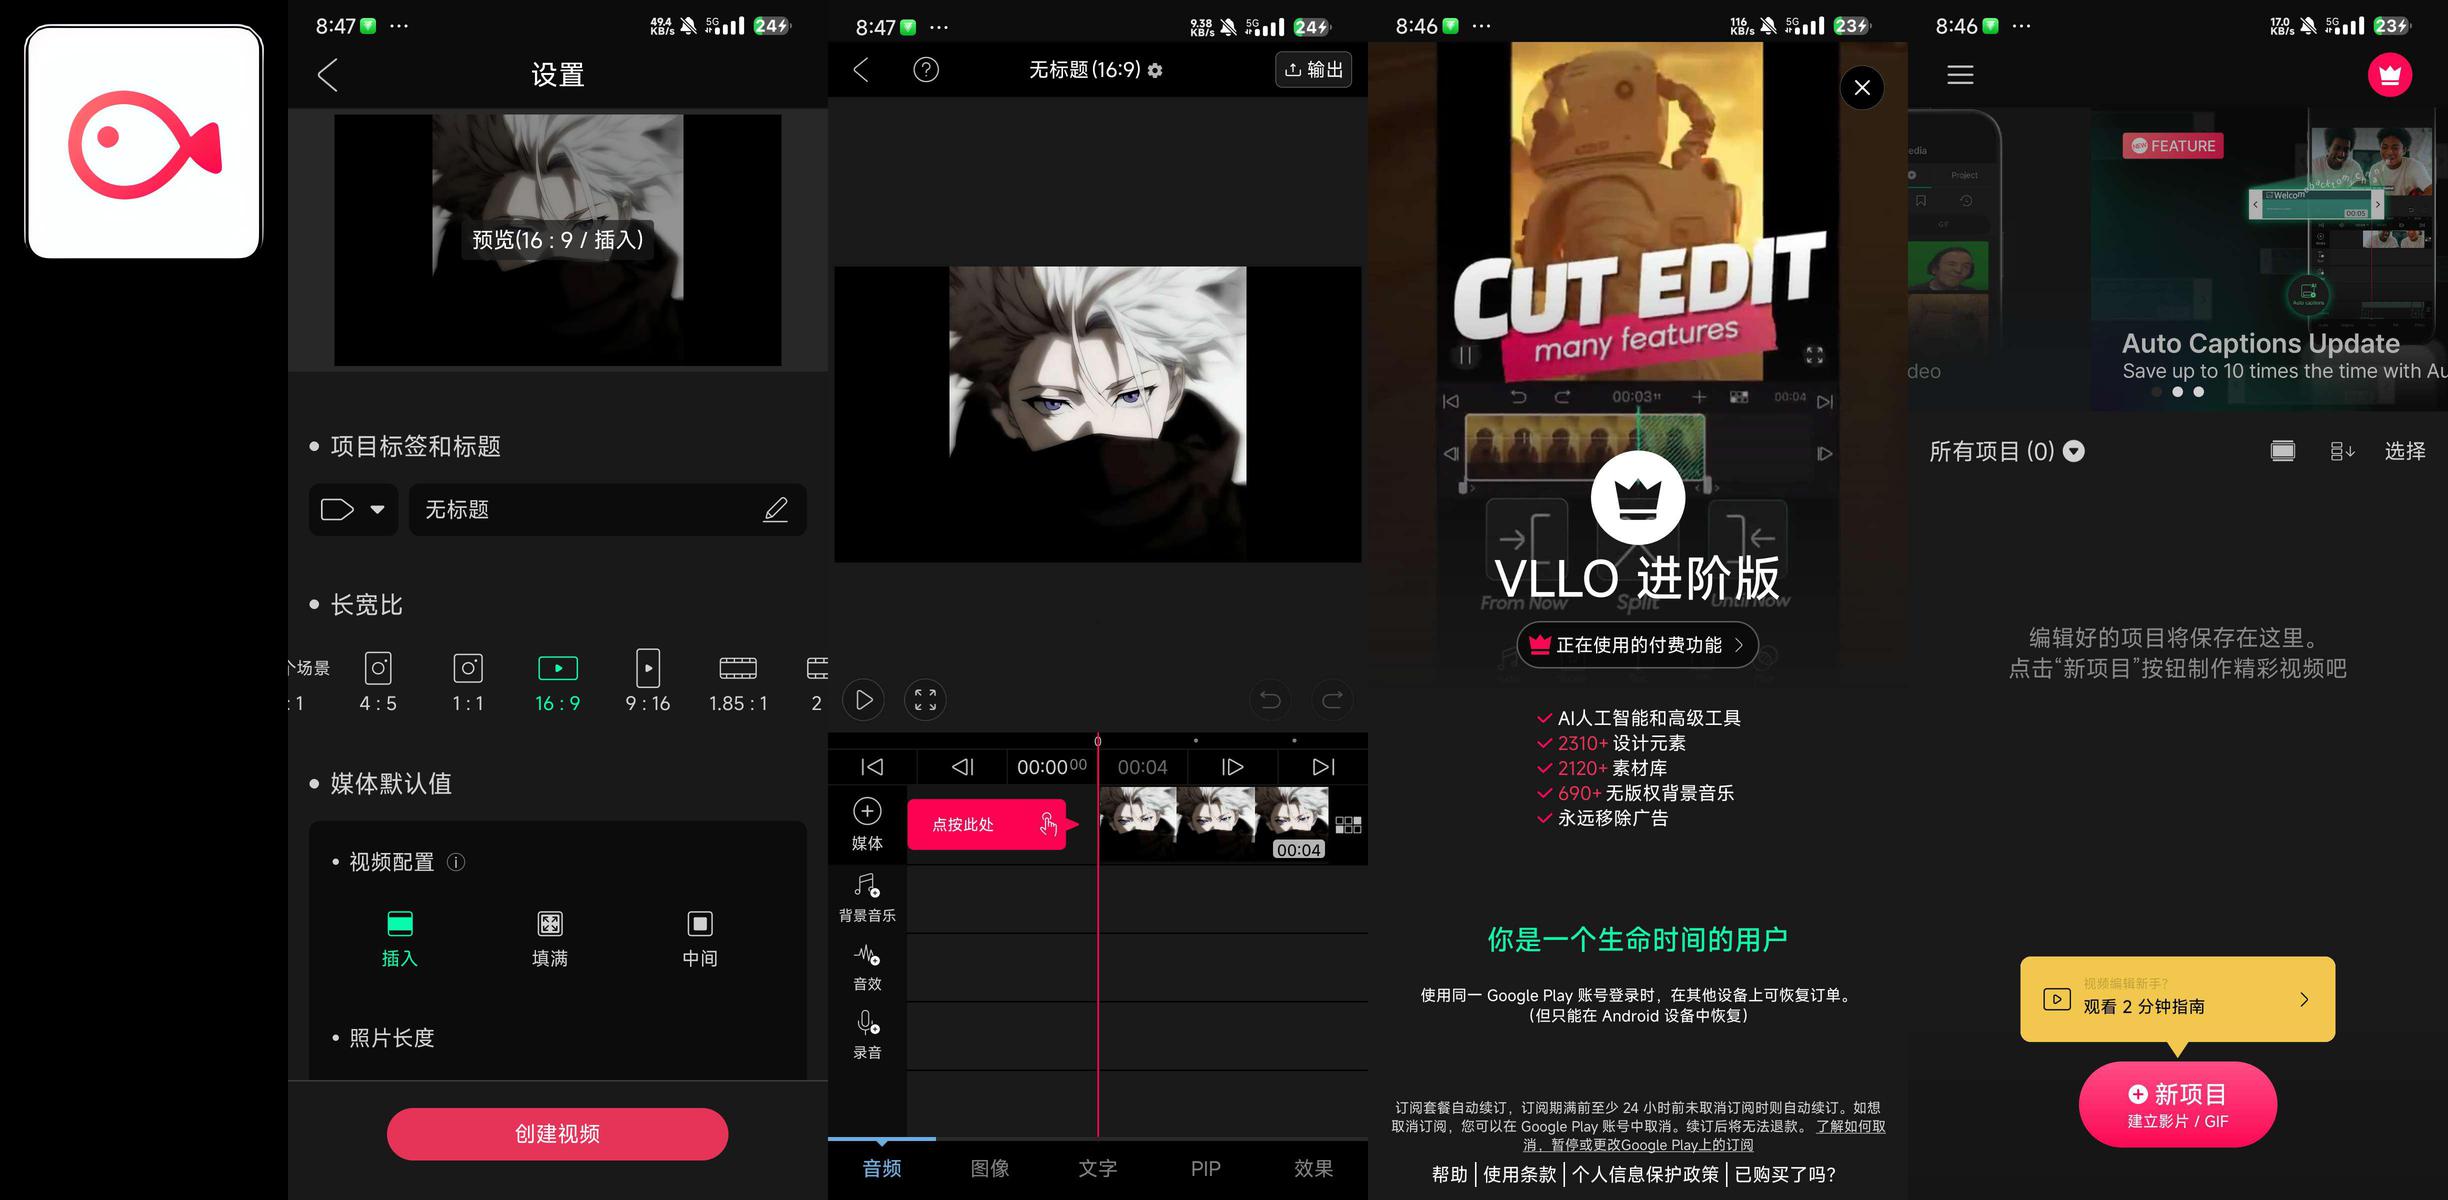Jump to the timeline end
Viewport: 2448px width, 1200px height.
[x=1323, y=767]
